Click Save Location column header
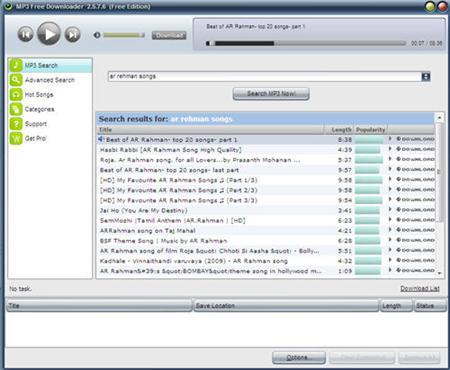The width and height of the screenshot is (450, 370). [x=286, y=306]
